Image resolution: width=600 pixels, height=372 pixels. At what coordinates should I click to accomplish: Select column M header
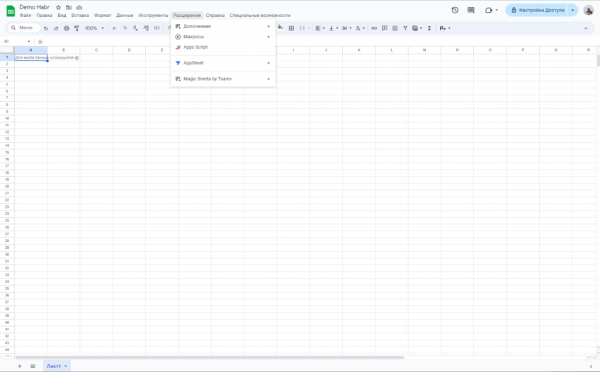(x=424, y=50)
